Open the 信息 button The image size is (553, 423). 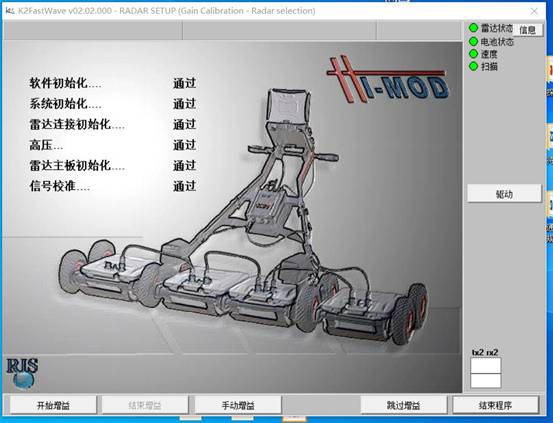click(527, 30)
